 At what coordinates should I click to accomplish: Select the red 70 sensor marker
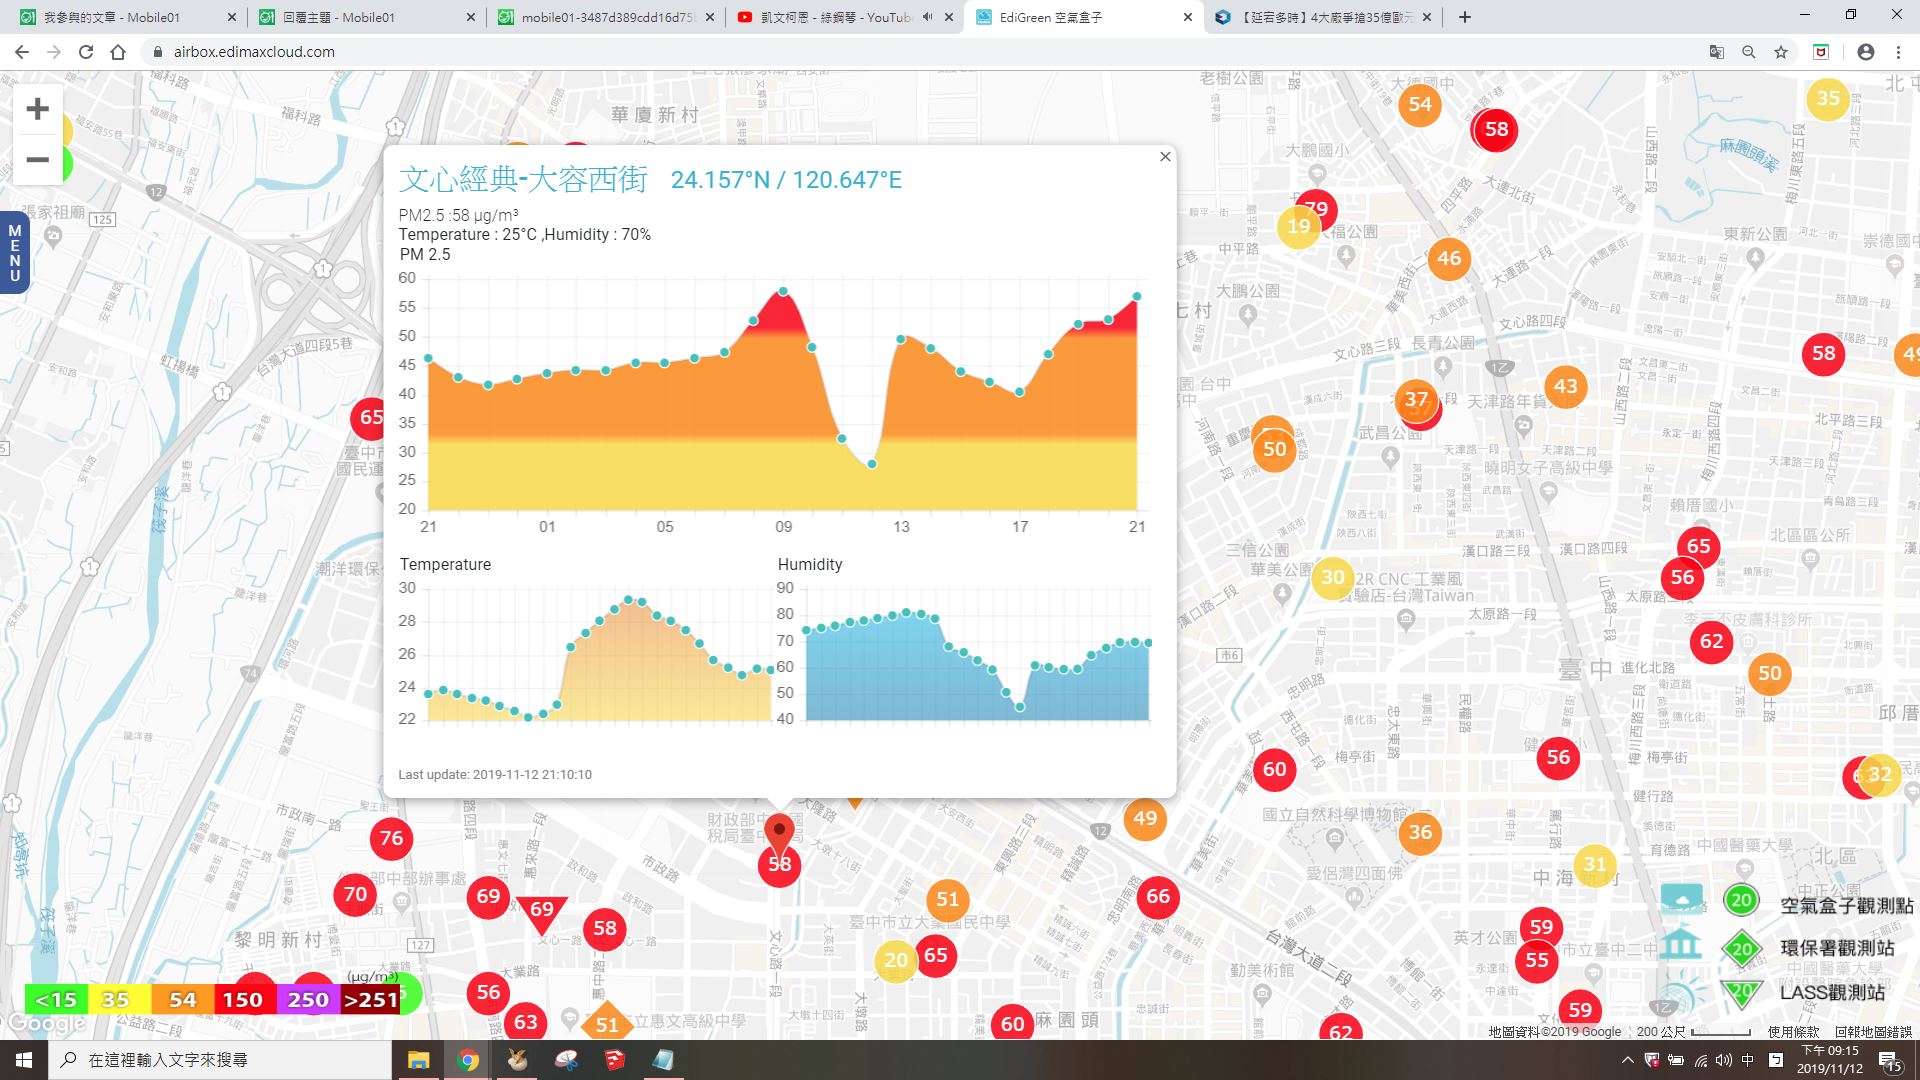point(355,894)
